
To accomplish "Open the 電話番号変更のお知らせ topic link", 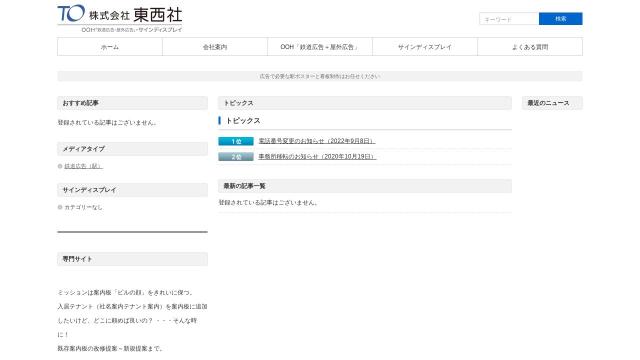I will [317, 141].
